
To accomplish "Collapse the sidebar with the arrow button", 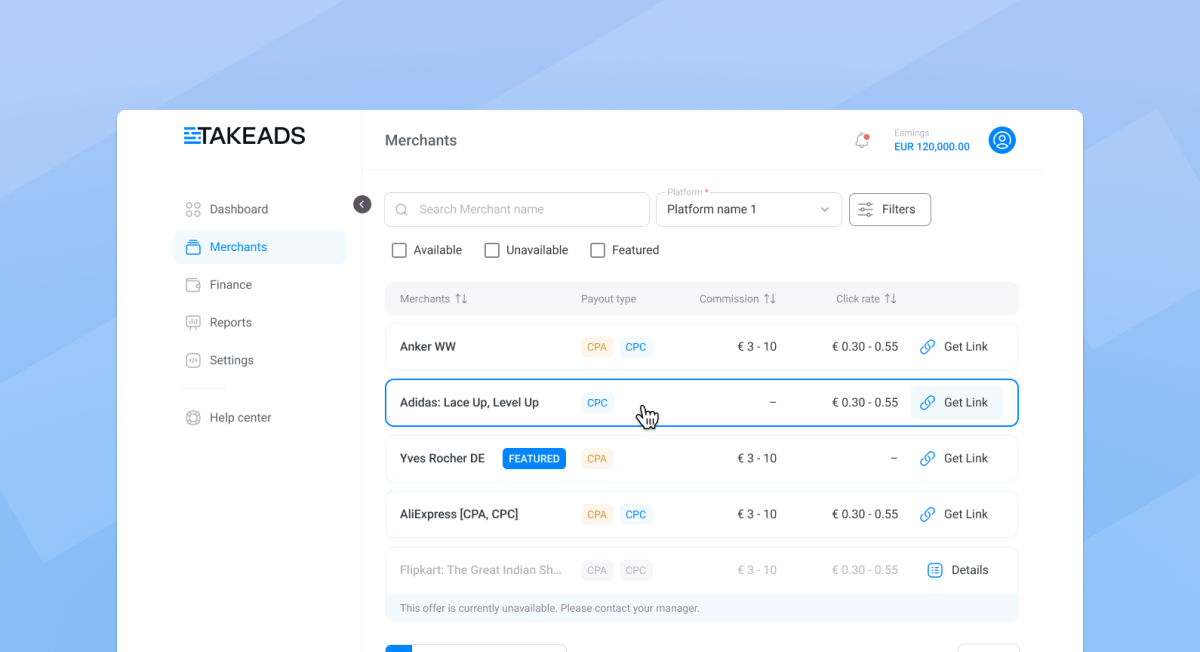I will click(362, 204).
